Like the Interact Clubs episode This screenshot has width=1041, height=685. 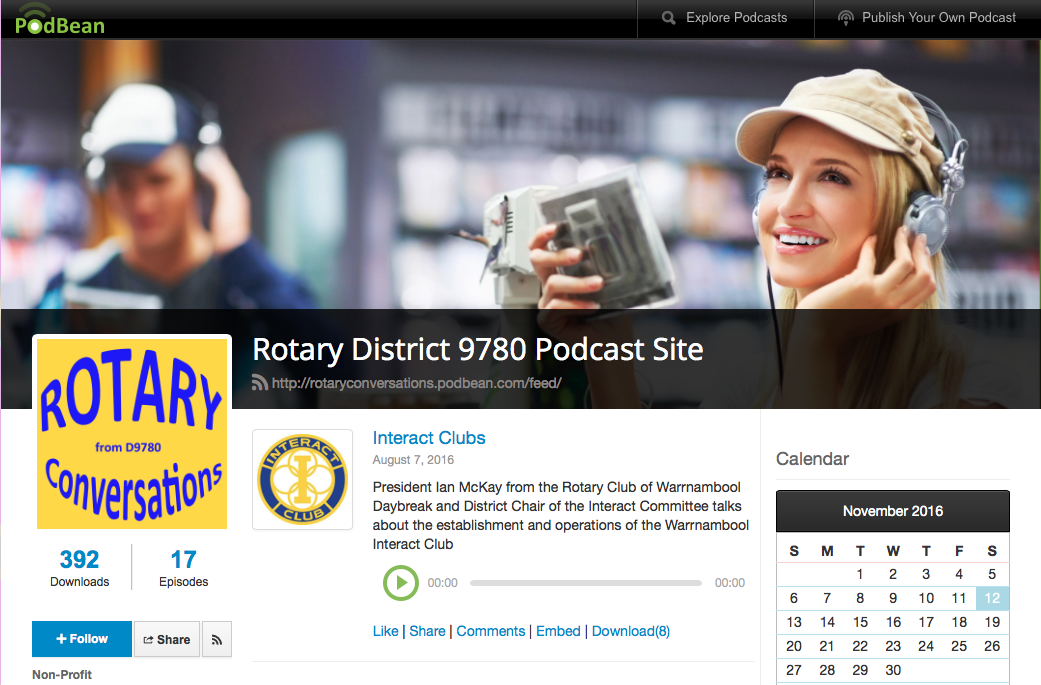(x=385, y=631)
